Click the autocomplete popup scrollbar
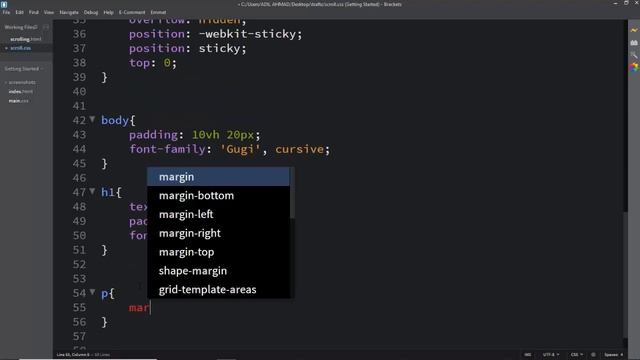The height and width of the screenshot is (360, 640). tap(292, 193)
